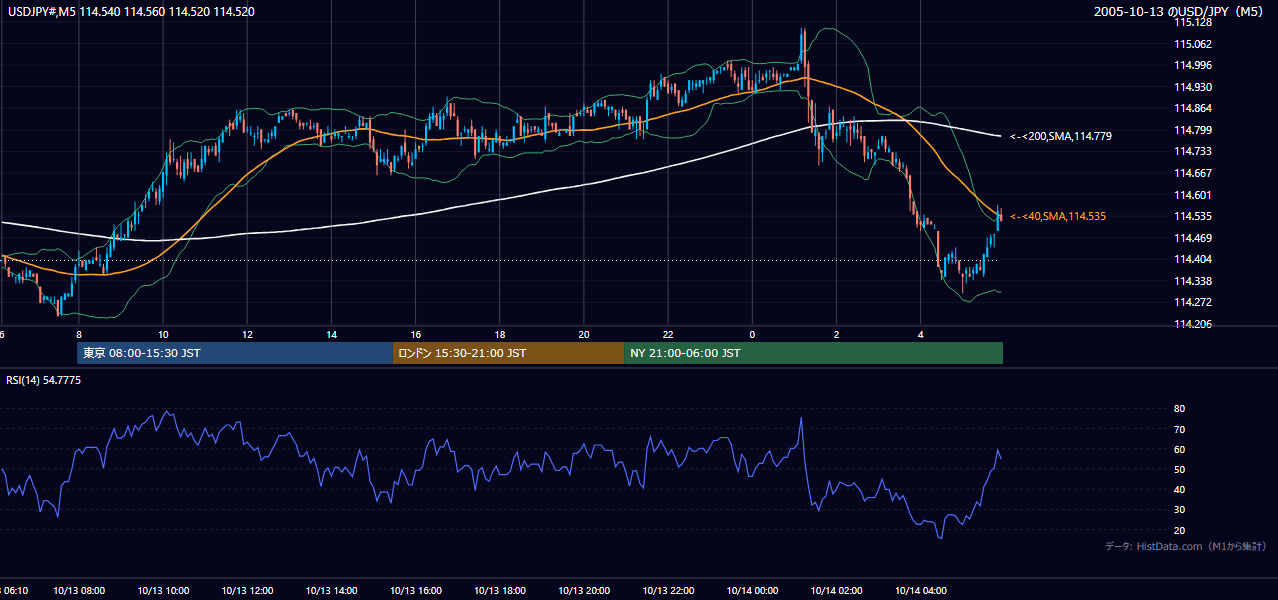Screen dimensions: 1278x600
Task: Click hour tick 22 under the price chart
Action: pos(668,334)
